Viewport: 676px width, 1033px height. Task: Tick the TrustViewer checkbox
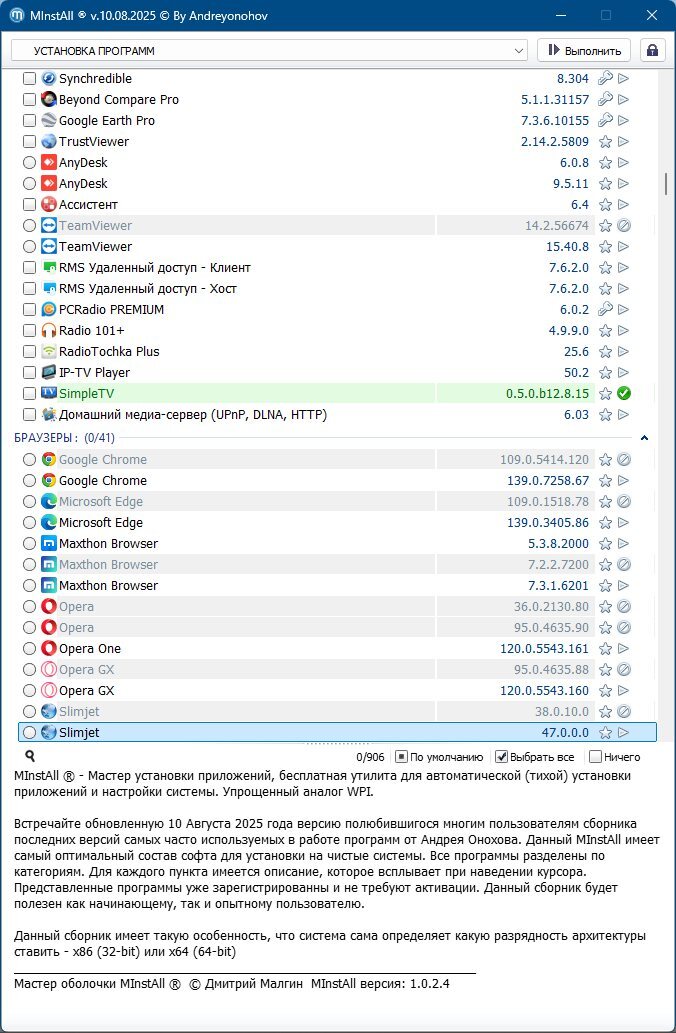pos(29,142)
